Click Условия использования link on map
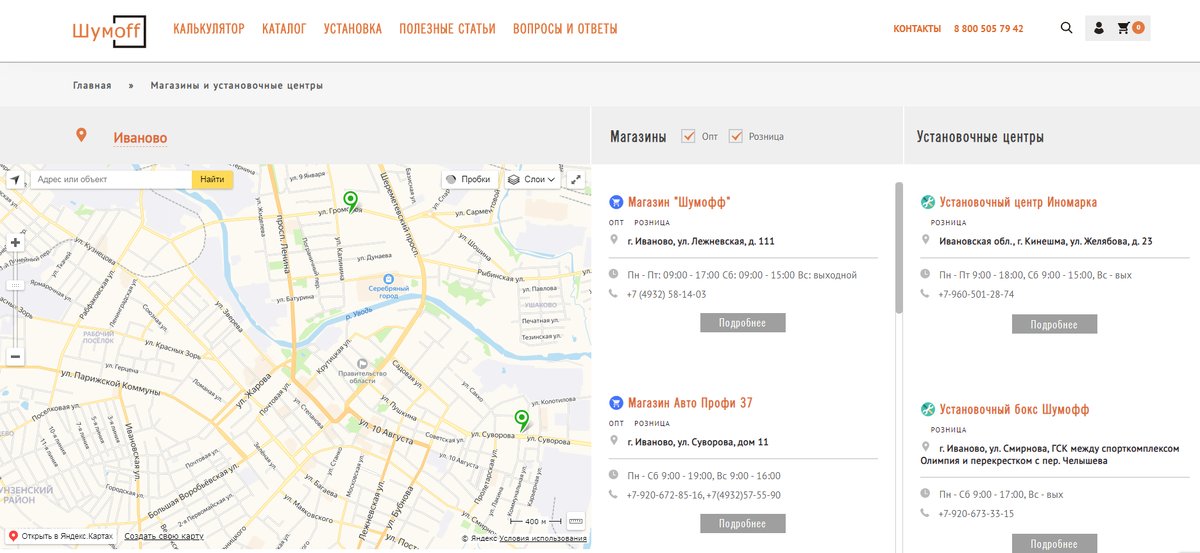 point(543,538)
